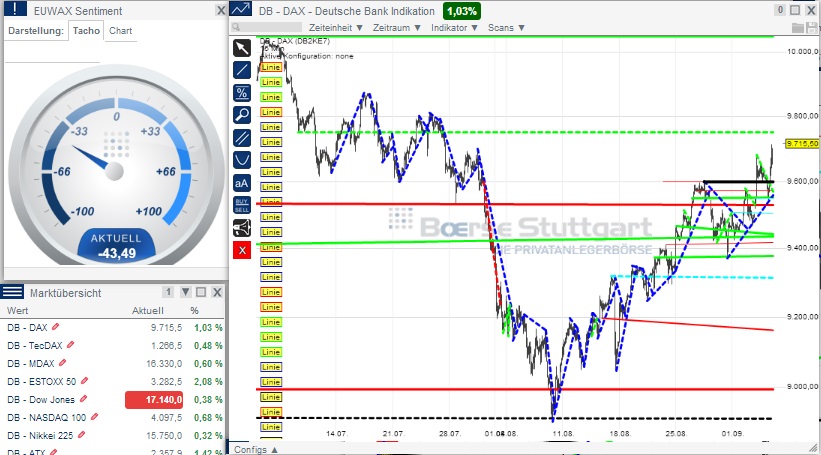Click the 2,08 % ESTOXX change value
This screenshot has height=455, width=821.
[208, 381]
